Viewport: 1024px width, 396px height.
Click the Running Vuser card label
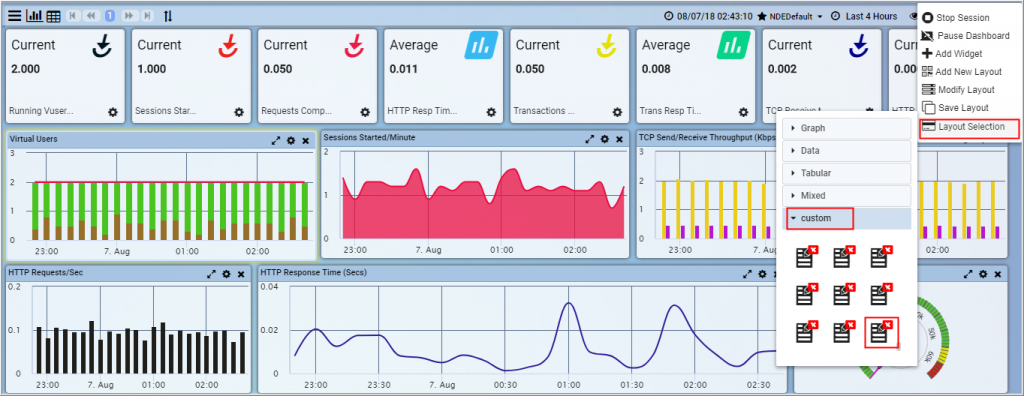pos(42,111)
